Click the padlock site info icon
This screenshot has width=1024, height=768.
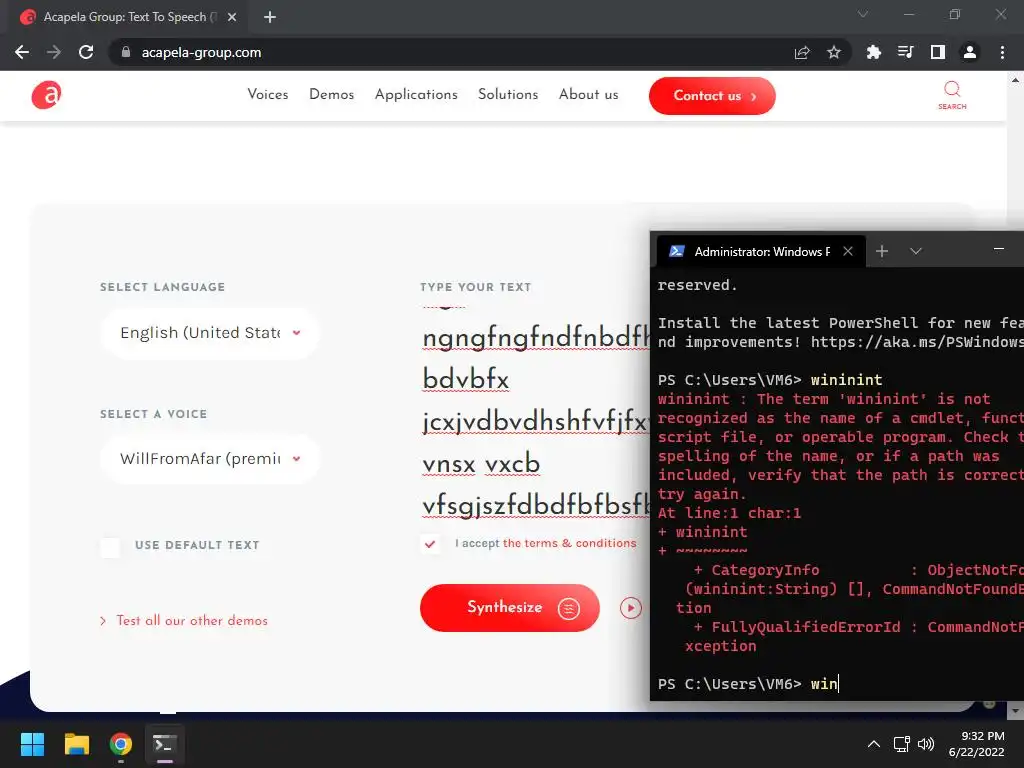click(126, 52)
